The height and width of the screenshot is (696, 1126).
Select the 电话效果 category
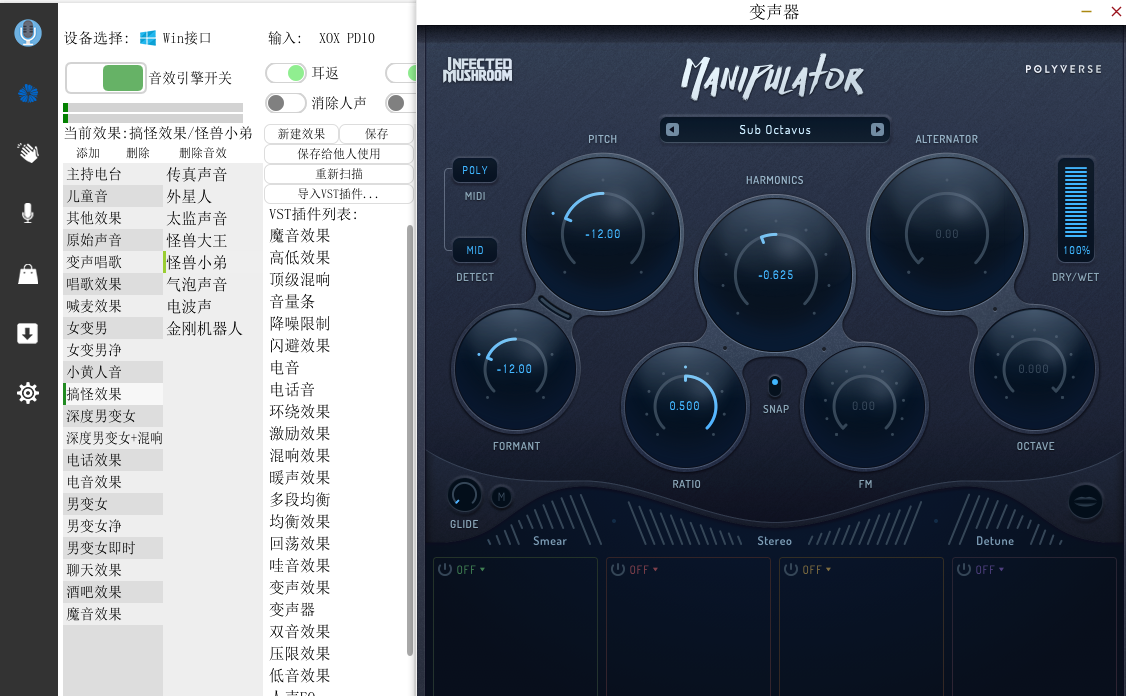pos(113,460)
